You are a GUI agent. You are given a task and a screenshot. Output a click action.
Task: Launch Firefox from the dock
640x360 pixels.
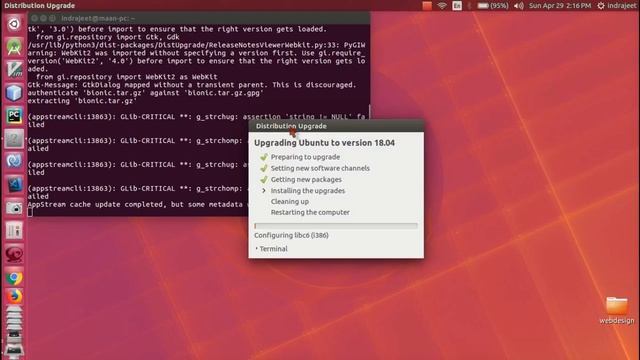pos(14,297)
